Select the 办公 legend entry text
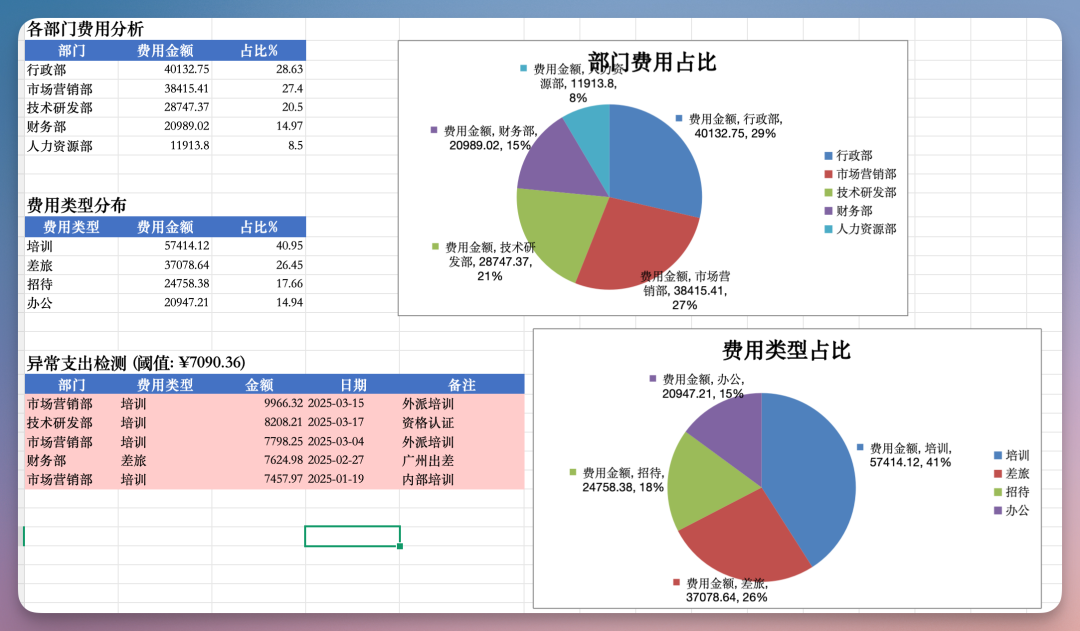 [x=1017, y=510]
